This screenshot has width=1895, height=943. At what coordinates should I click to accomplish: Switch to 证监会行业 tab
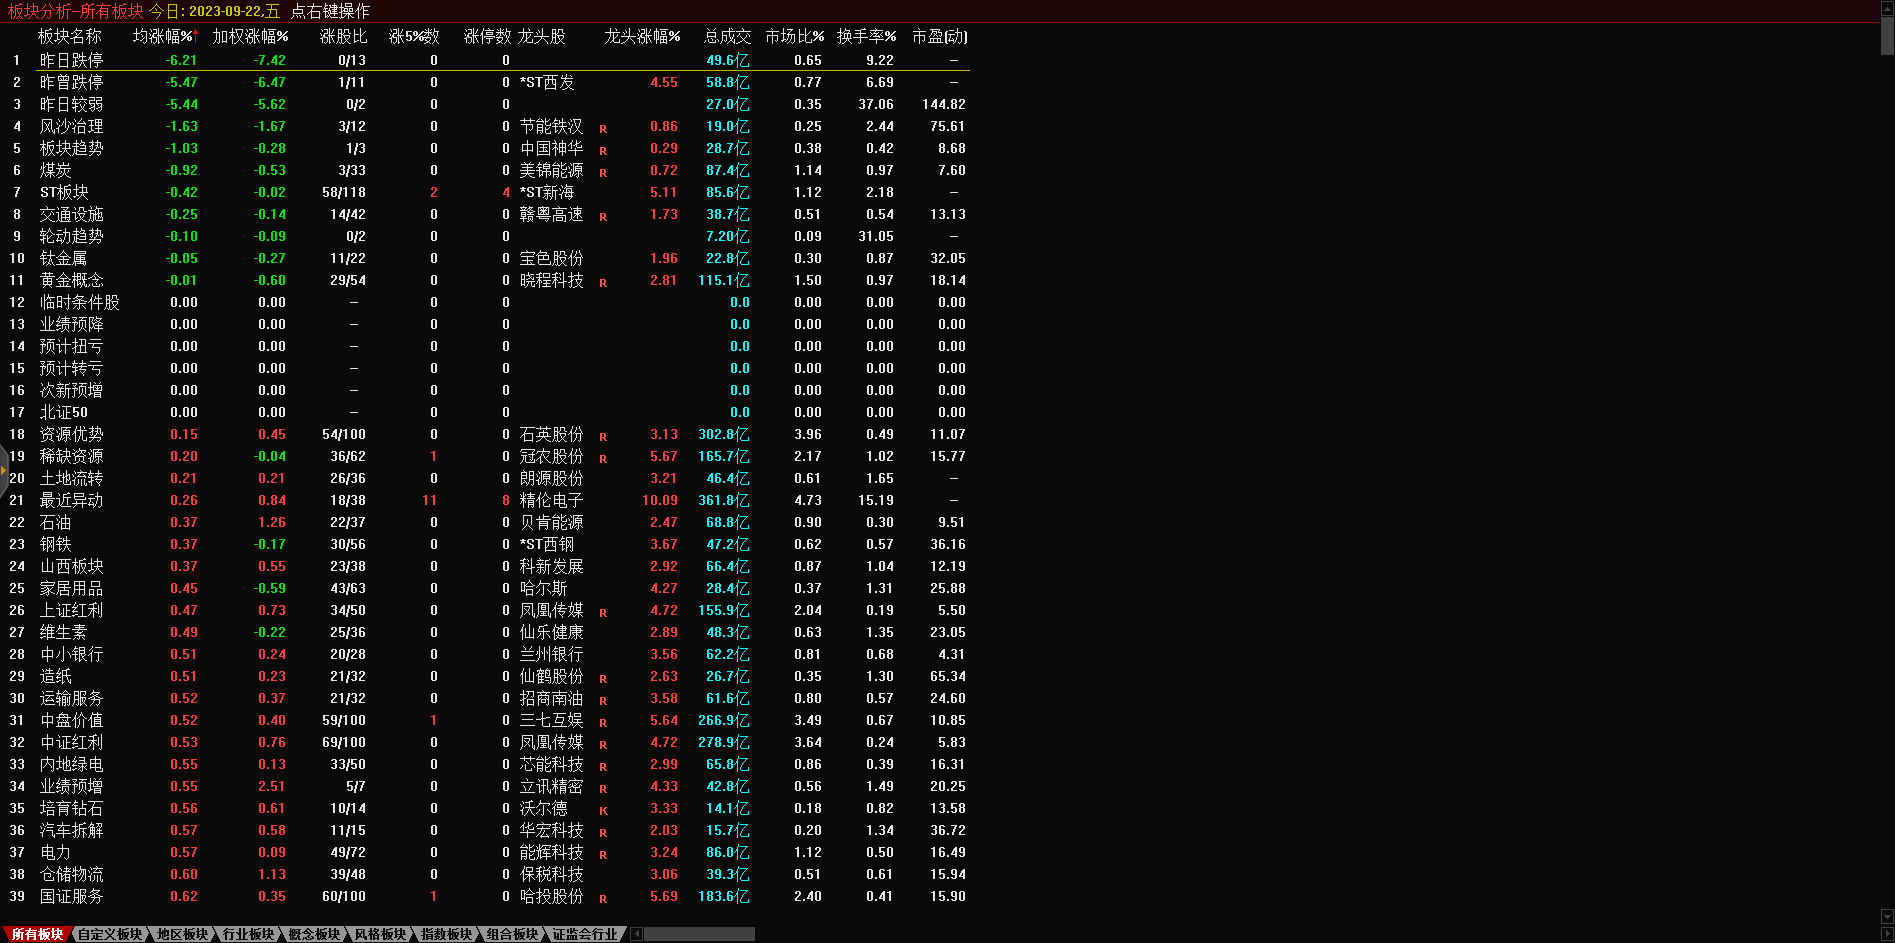click(x=585, y=934)
